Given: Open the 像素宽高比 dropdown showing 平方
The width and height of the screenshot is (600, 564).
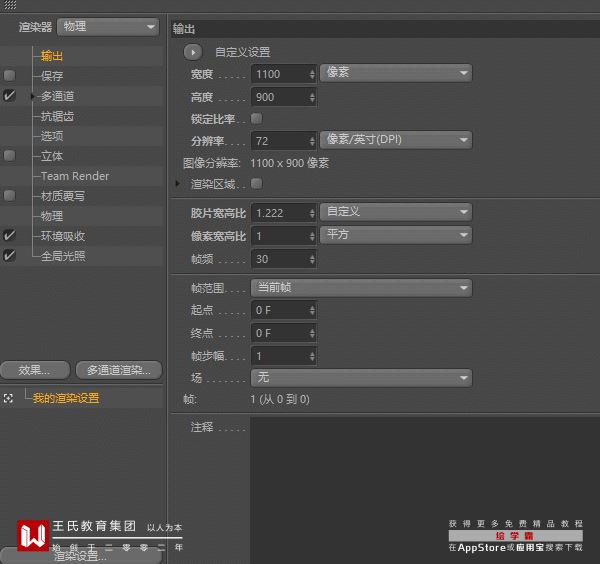Looking at the screenshot, I should 396,235.
